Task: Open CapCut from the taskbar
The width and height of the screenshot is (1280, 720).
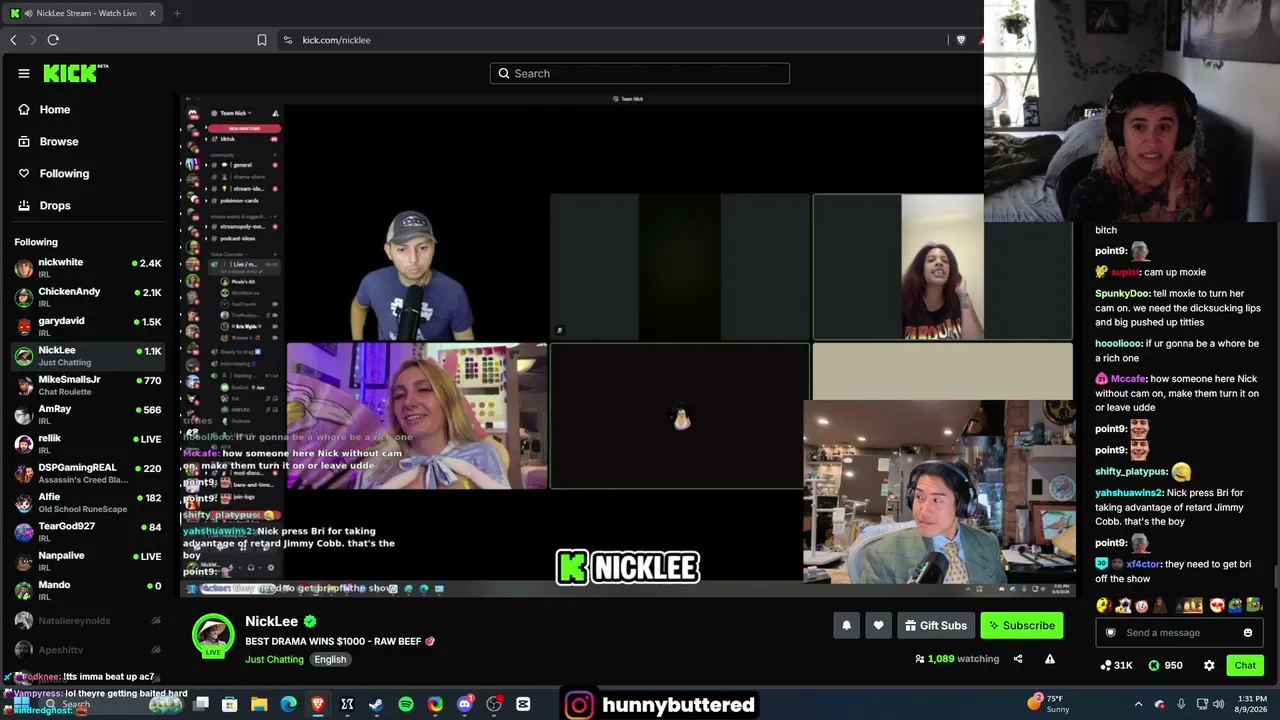Action: click(523, 705)
